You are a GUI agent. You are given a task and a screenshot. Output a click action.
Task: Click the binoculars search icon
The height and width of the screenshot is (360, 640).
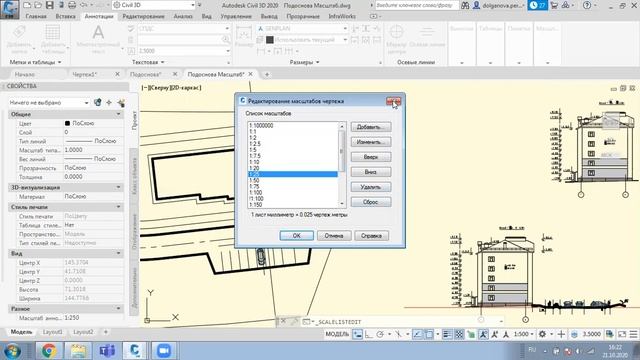coord(465,5)
